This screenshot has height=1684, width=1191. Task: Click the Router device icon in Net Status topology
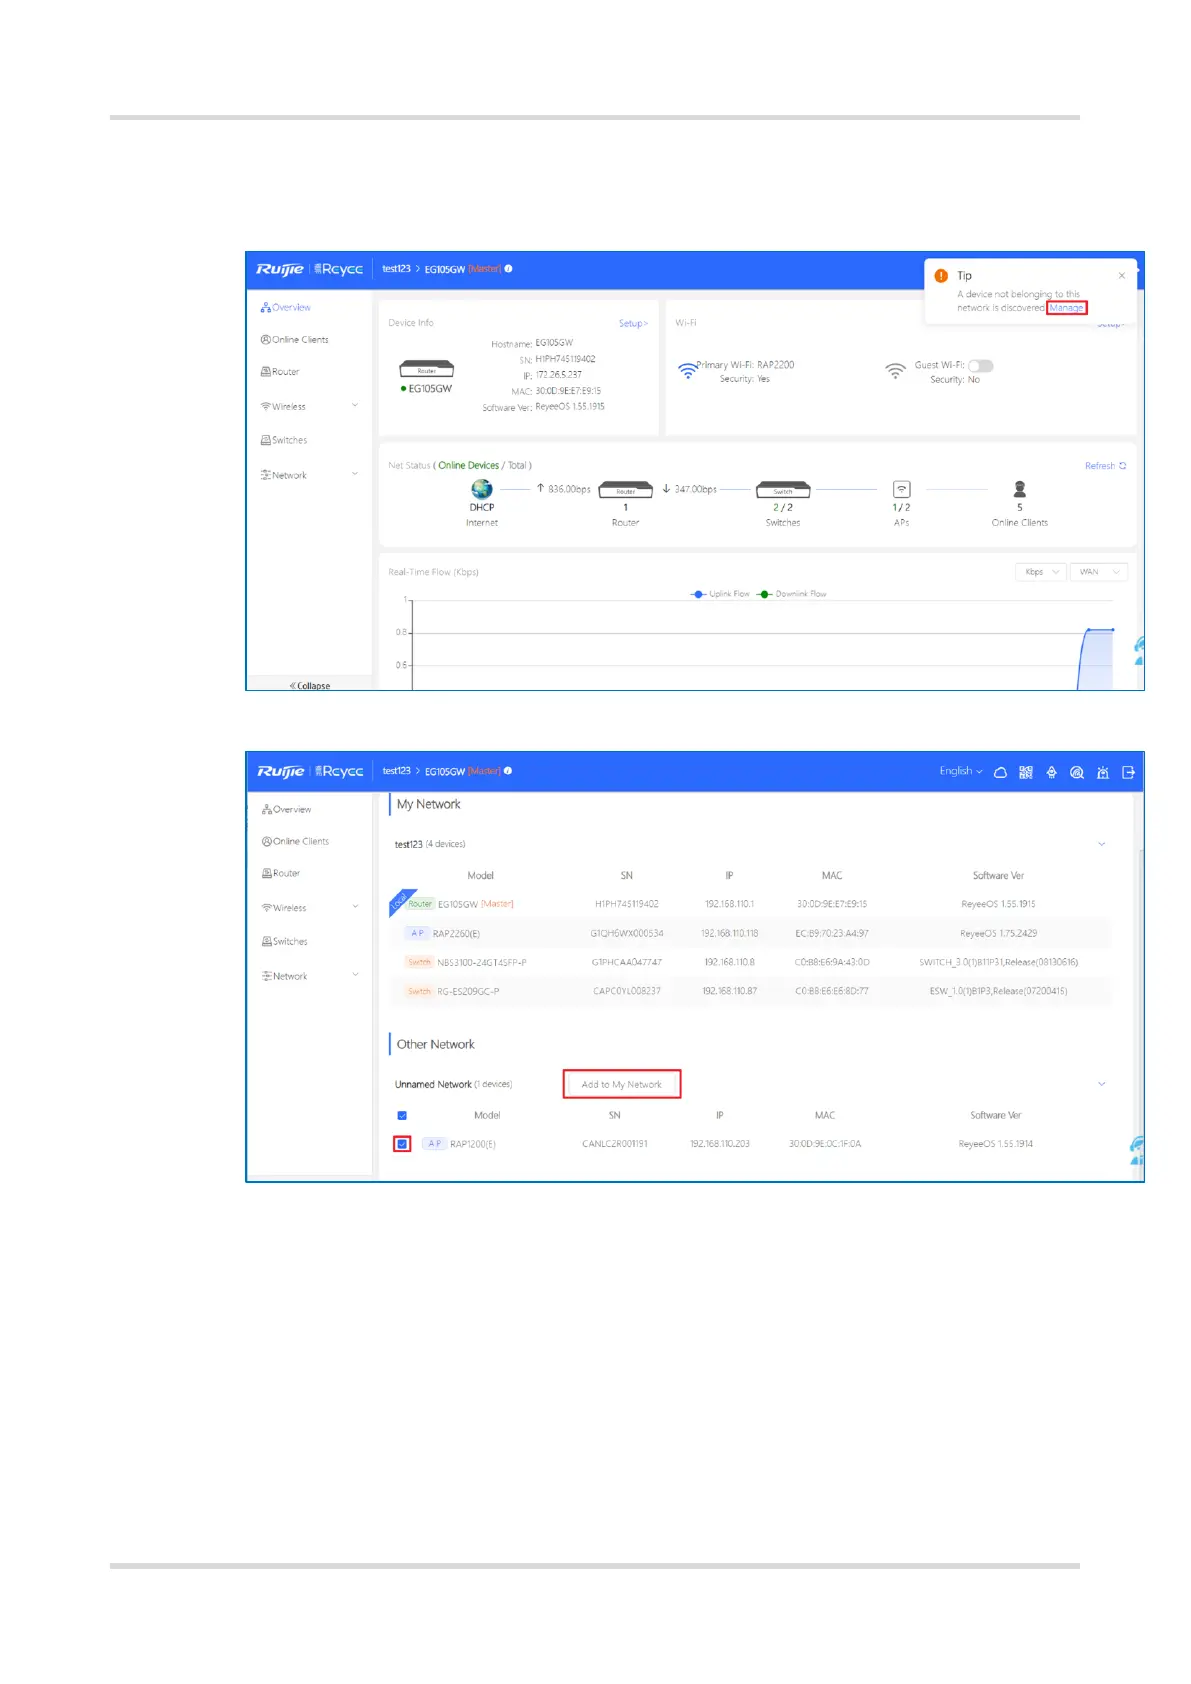tap(626, 490)
